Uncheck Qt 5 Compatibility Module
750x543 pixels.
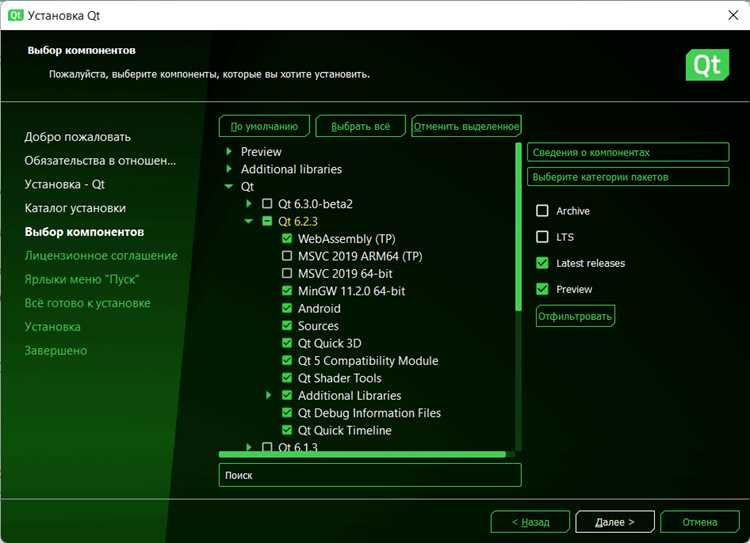pyautogui.click(x=287, y=360)
